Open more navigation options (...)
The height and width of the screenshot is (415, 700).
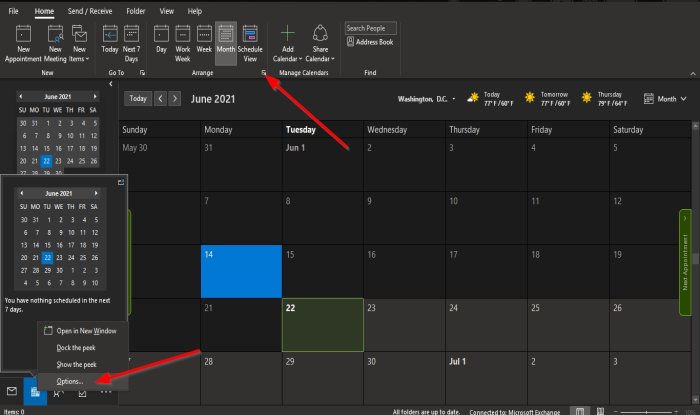[x=106, y=393]
